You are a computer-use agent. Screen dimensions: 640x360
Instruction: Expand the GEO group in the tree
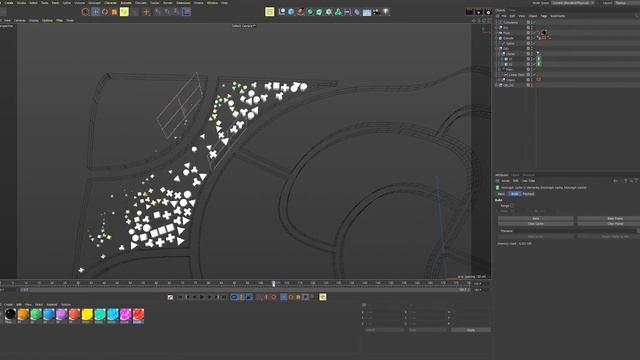point(497,49)
